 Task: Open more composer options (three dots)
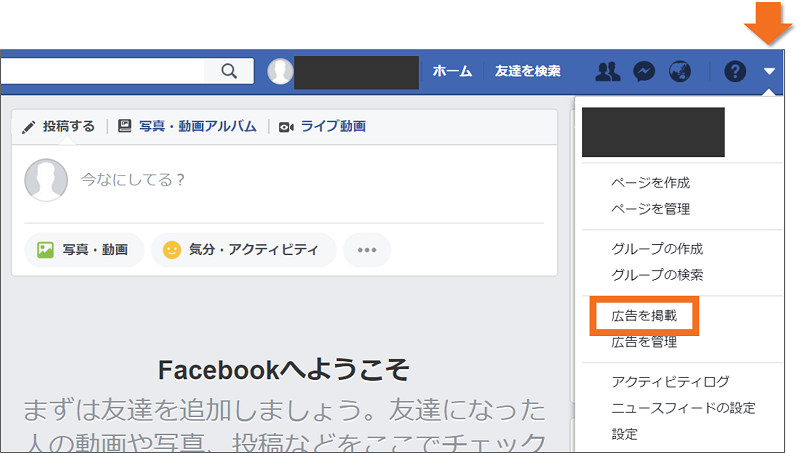(x=367, y=250)
